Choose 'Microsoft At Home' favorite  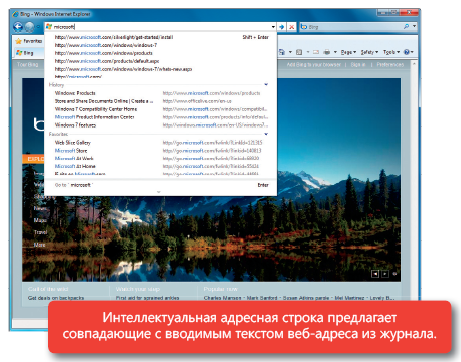pyautogui.click(x=162, y=166)
